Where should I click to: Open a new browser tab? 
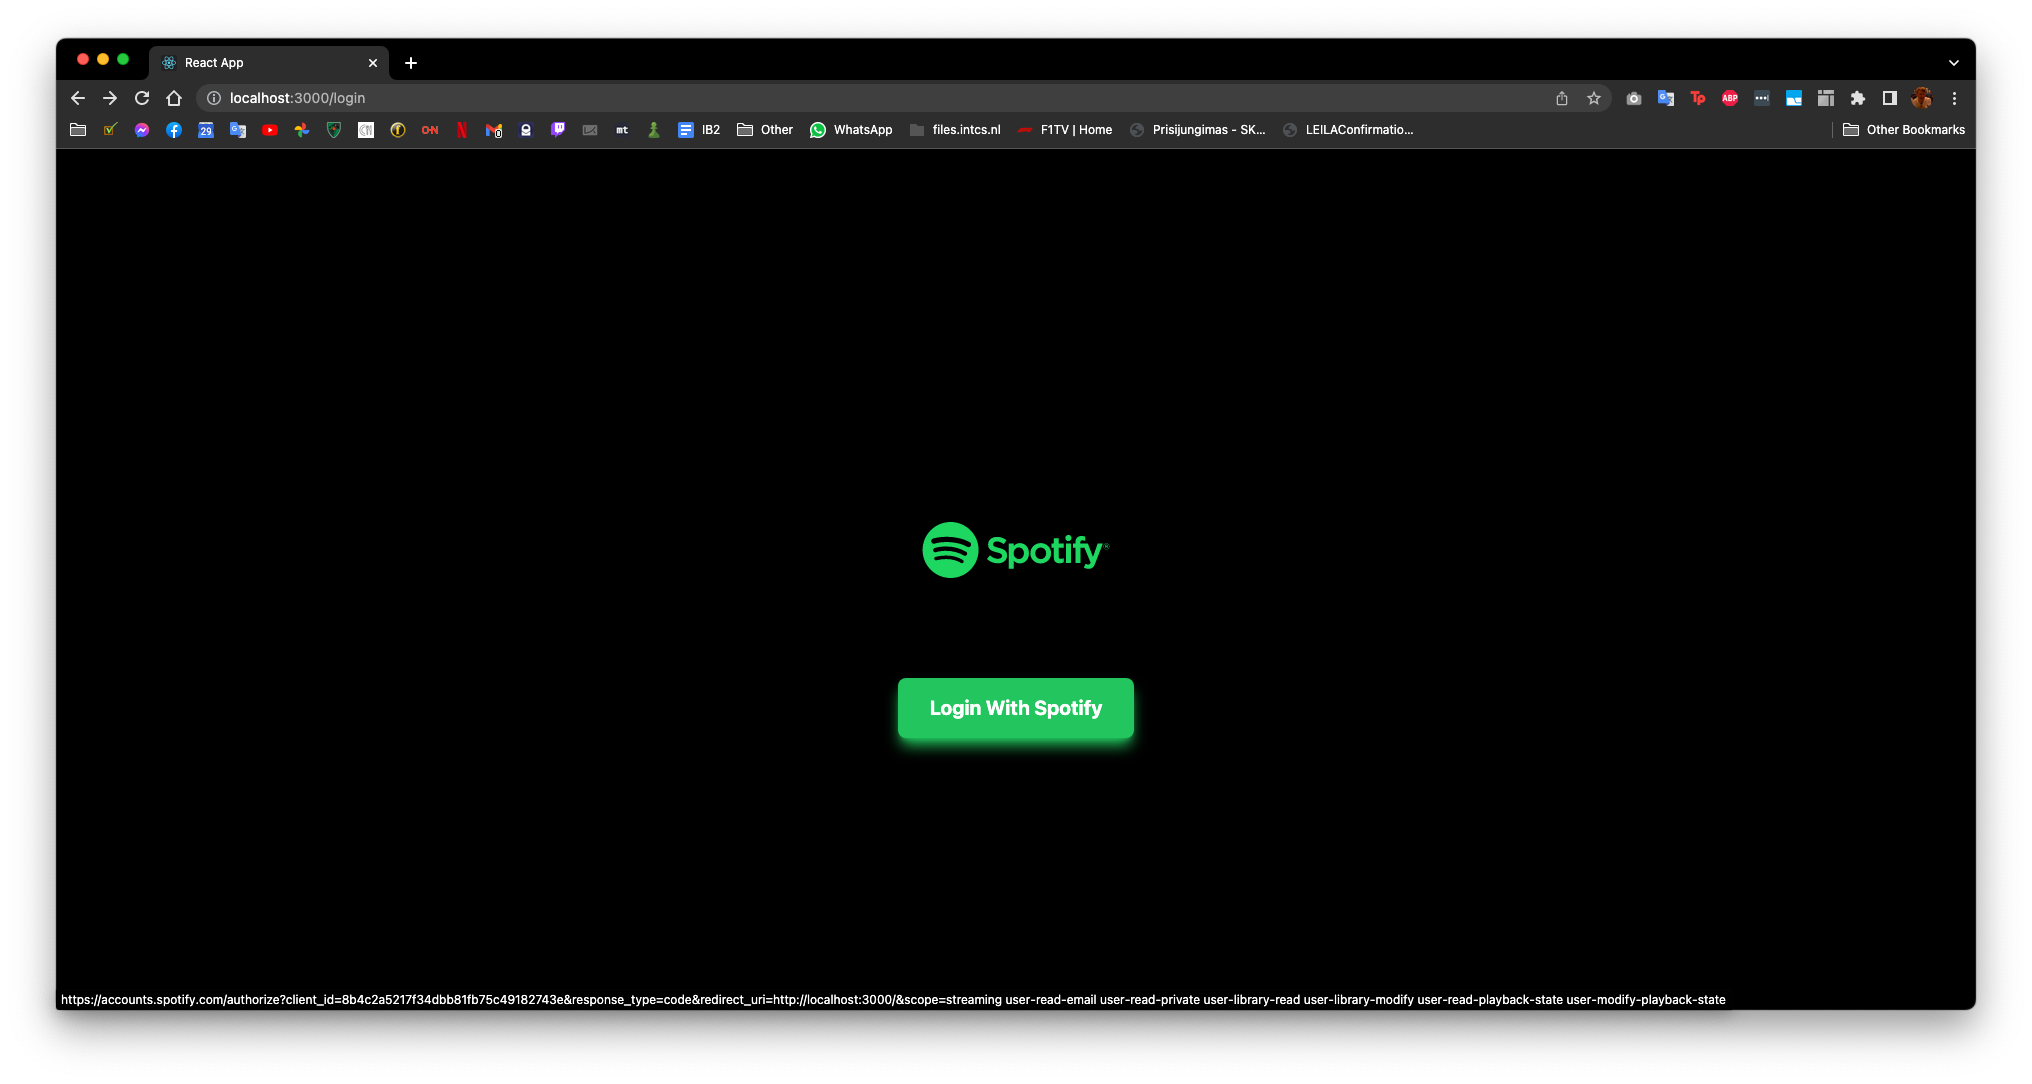pyautogui.click(x=411, y=63)
